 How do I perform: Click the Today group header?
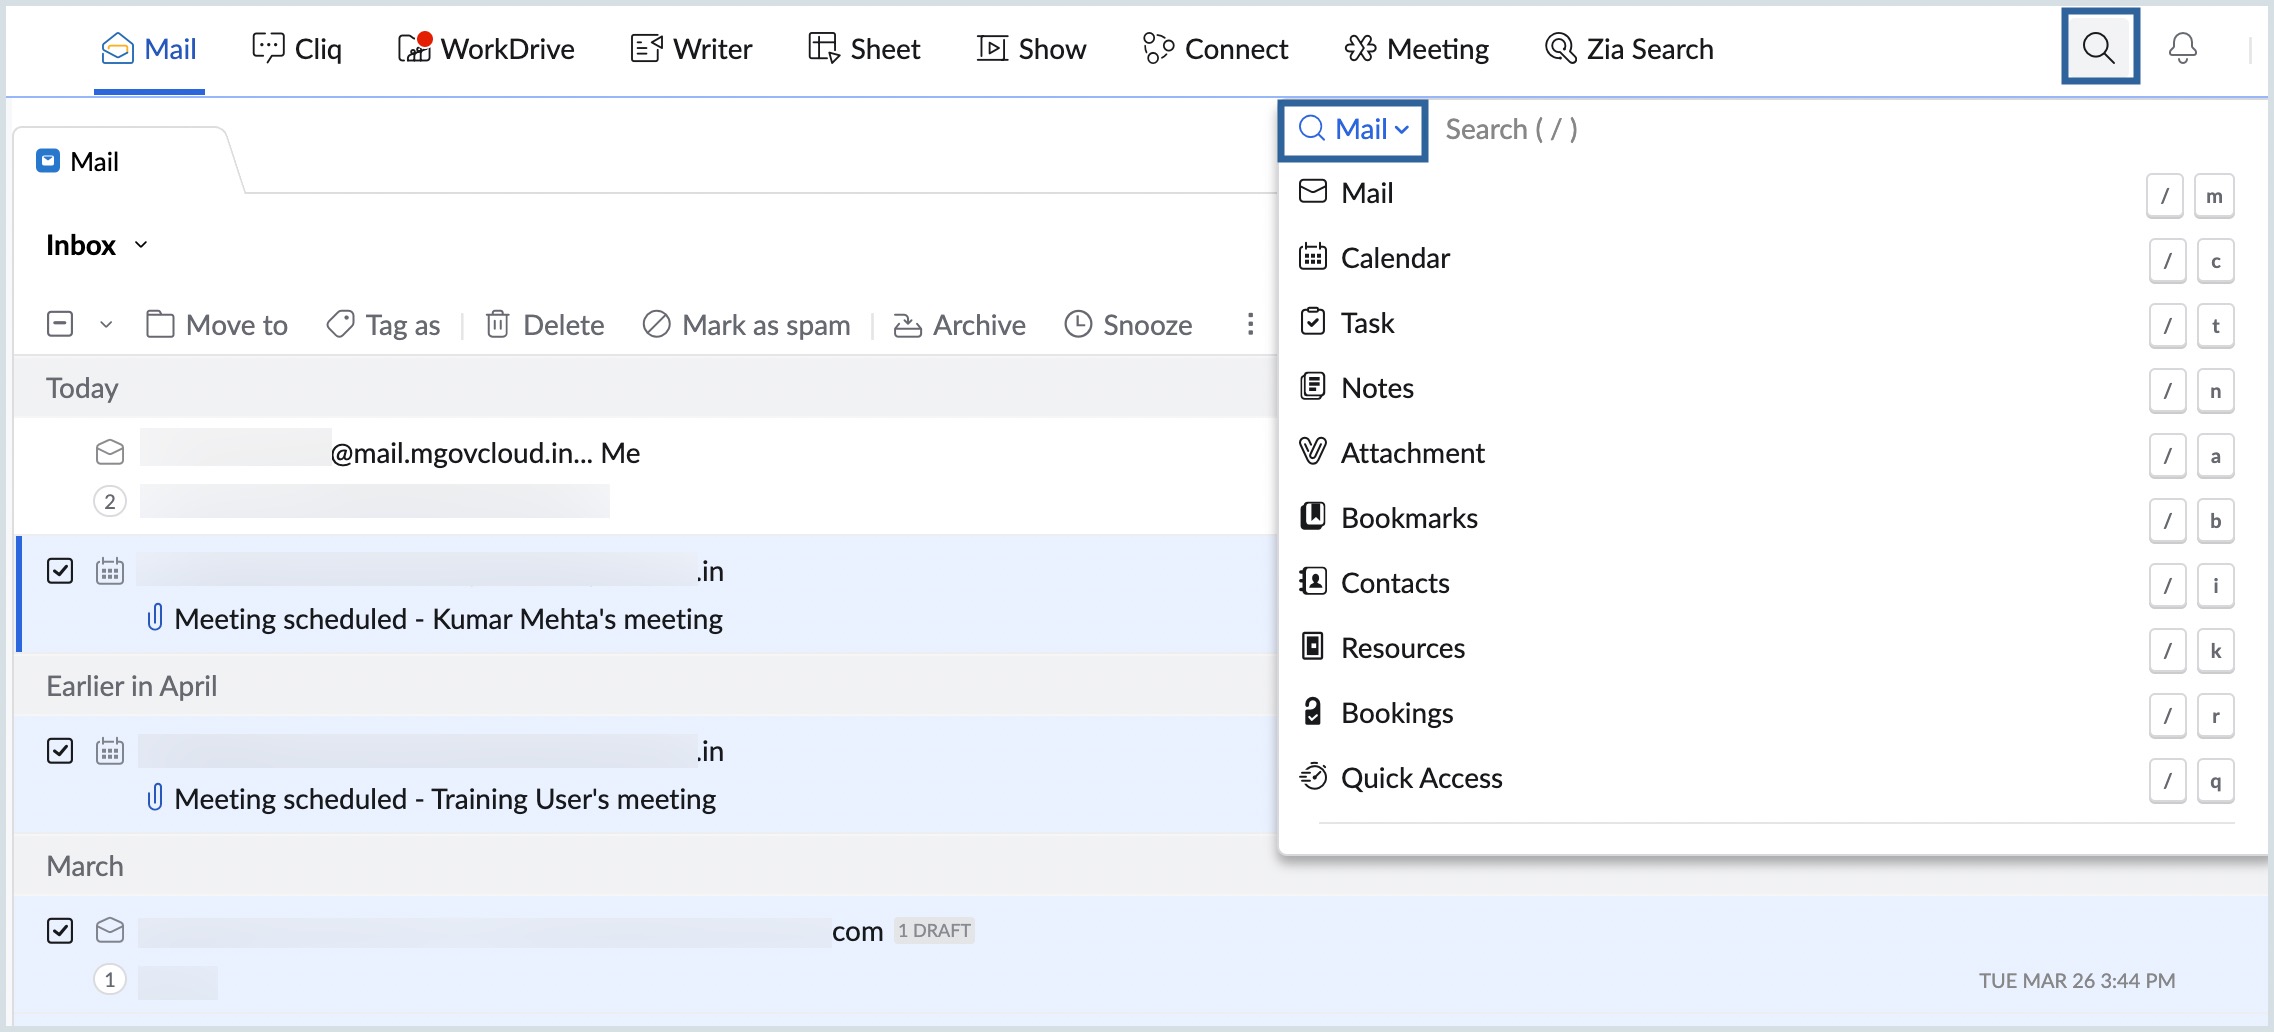click(82, 388)
